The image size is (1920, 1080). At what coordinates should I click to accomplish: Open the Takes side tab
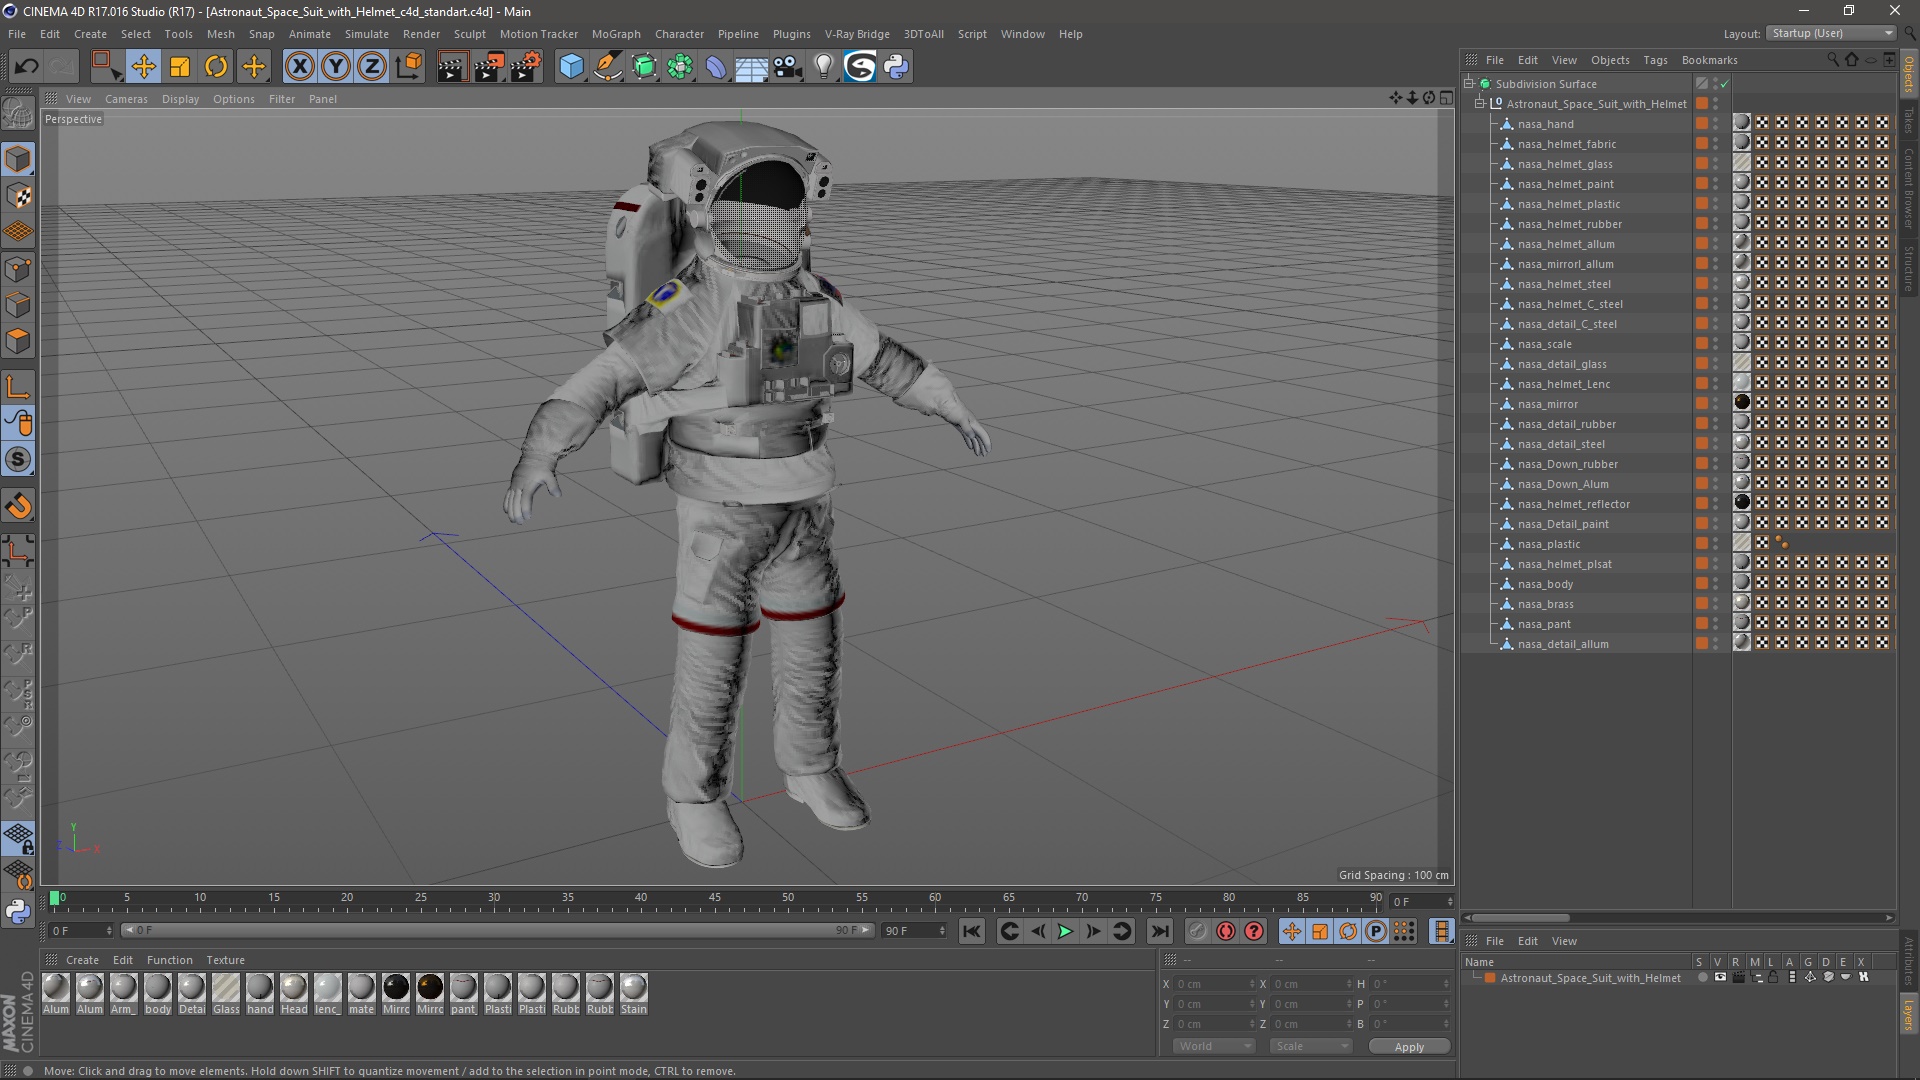tap(1909, 121)
